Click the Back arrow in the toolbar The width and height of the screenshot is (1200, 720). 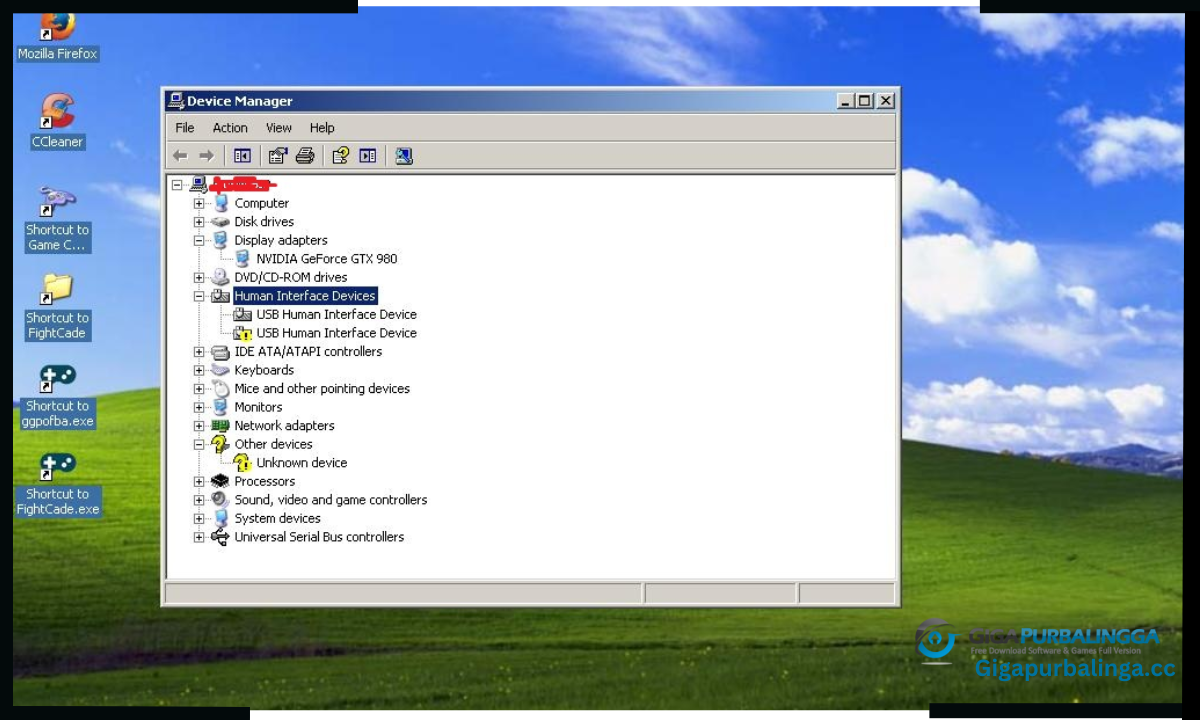point(180,156)
